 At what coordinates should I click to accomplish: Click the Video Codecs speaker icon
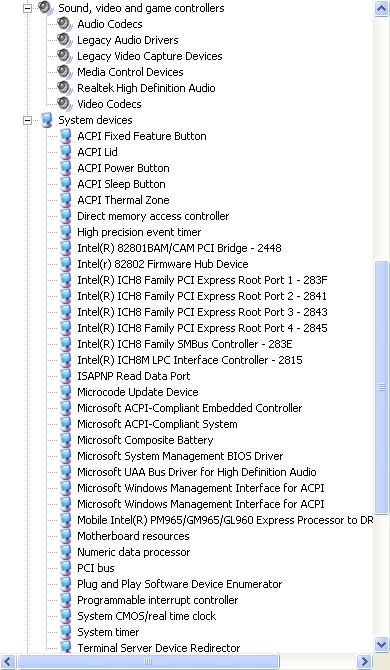tap(65, 104)
